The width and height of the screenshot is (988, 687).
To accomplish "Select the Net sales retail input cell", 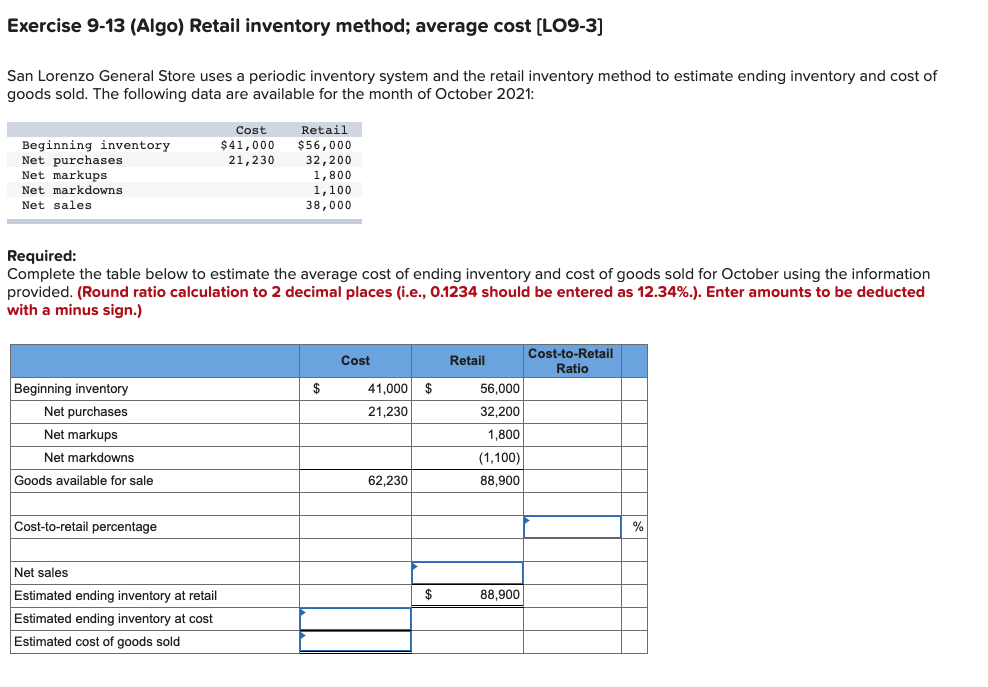I will pyautogui.click(x=466, y=572).
